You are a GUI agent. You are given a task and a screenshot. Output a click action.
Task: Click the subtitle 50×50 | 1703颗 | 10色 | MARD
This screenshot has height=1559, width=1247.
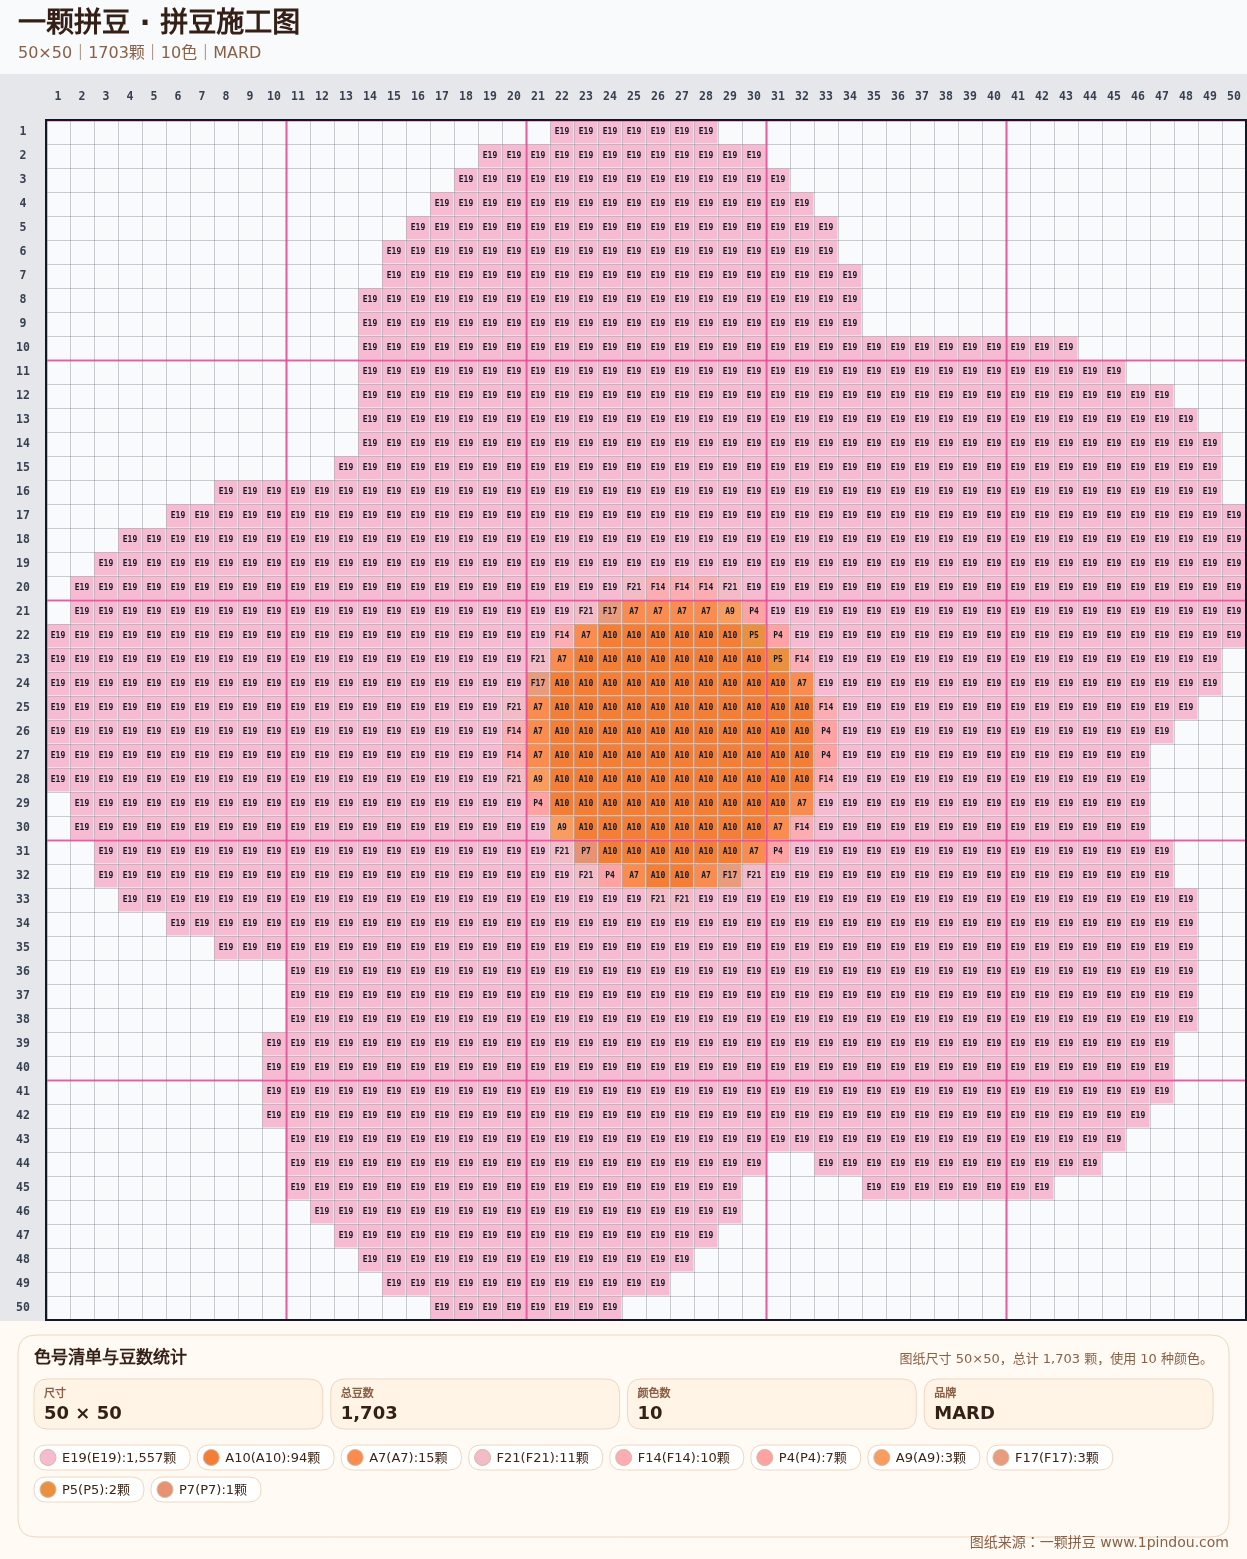pyautogui.click(x=139, y=52)
